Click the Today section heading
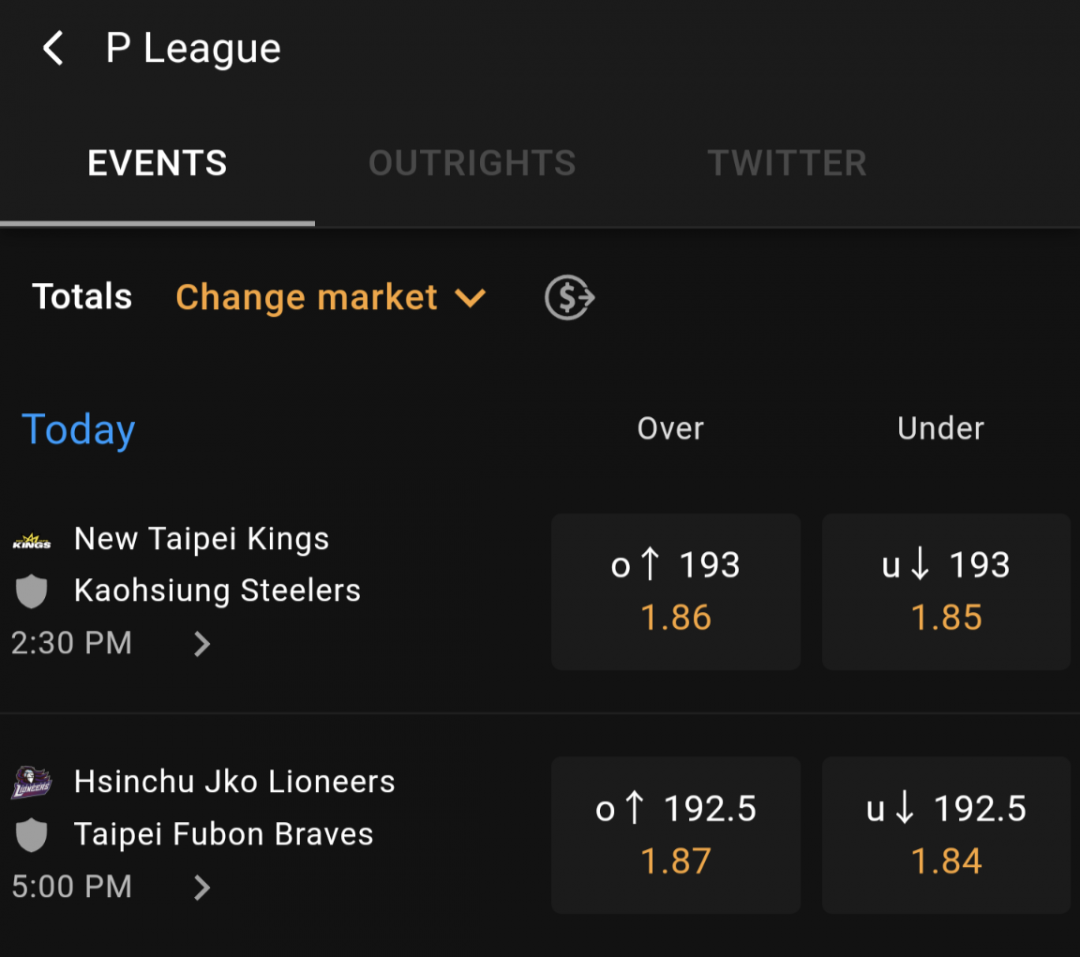 pos(78,430)
